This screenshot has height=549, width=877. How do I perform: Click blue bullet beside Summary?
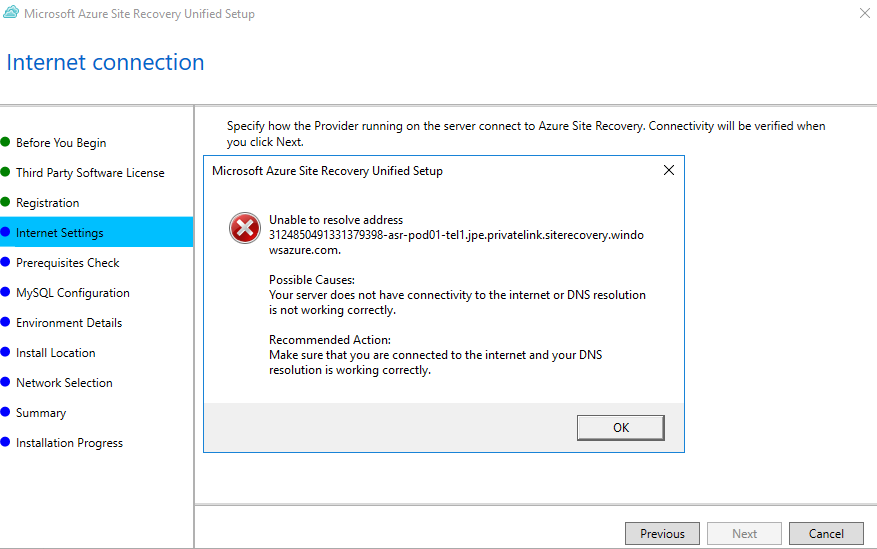point(5,411)
